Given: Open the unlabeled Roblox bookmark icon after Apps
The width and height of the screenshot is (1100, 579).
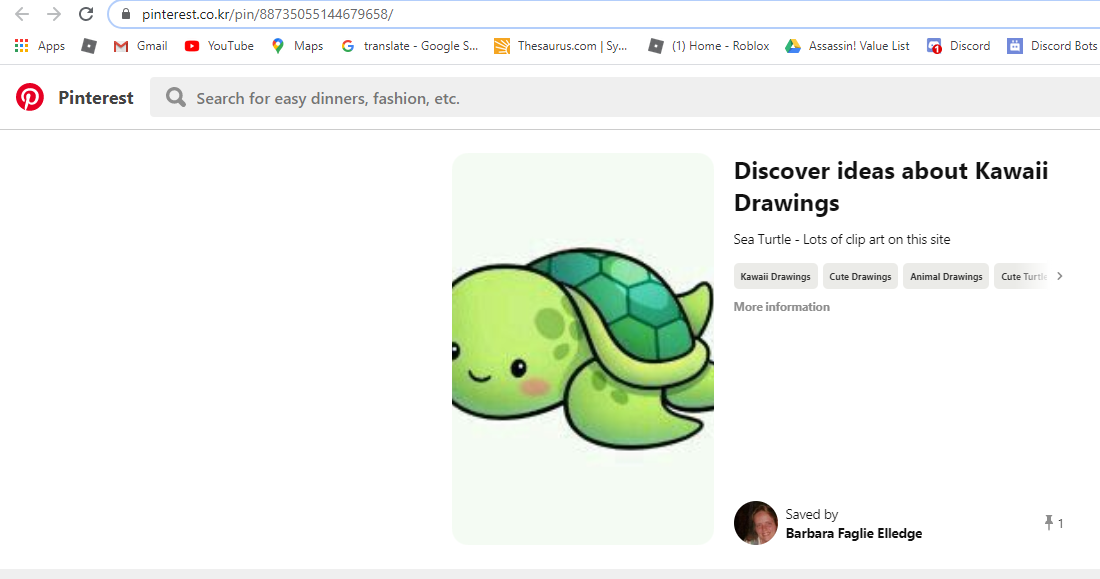Looking at the screenshot, I should pos(88,46).
